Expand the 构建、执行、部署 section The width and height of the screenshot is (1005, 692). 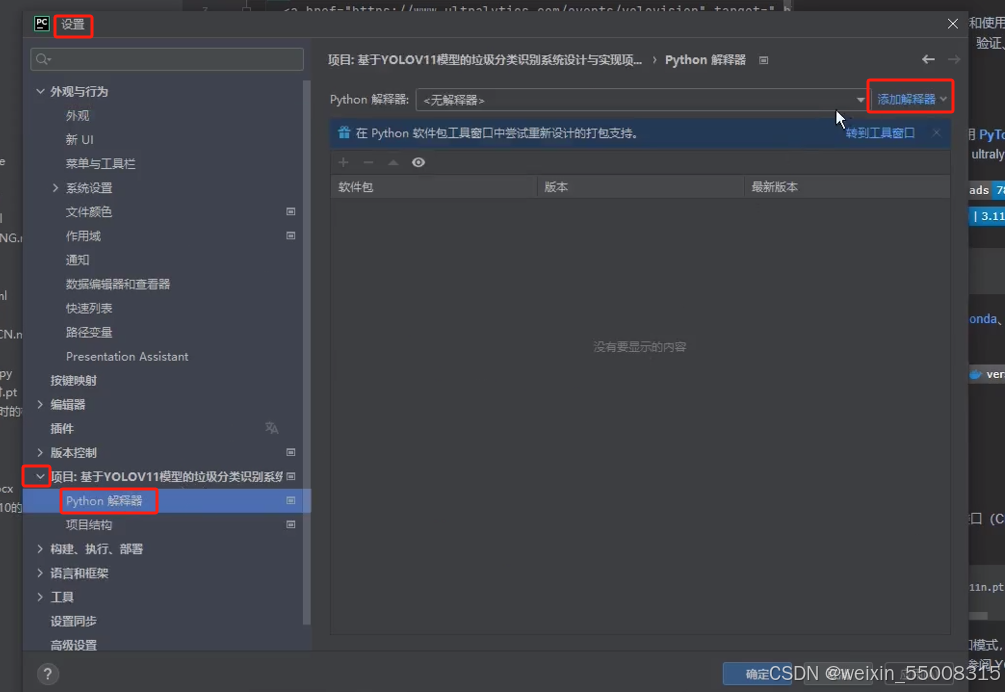click(x=40, y=548)
